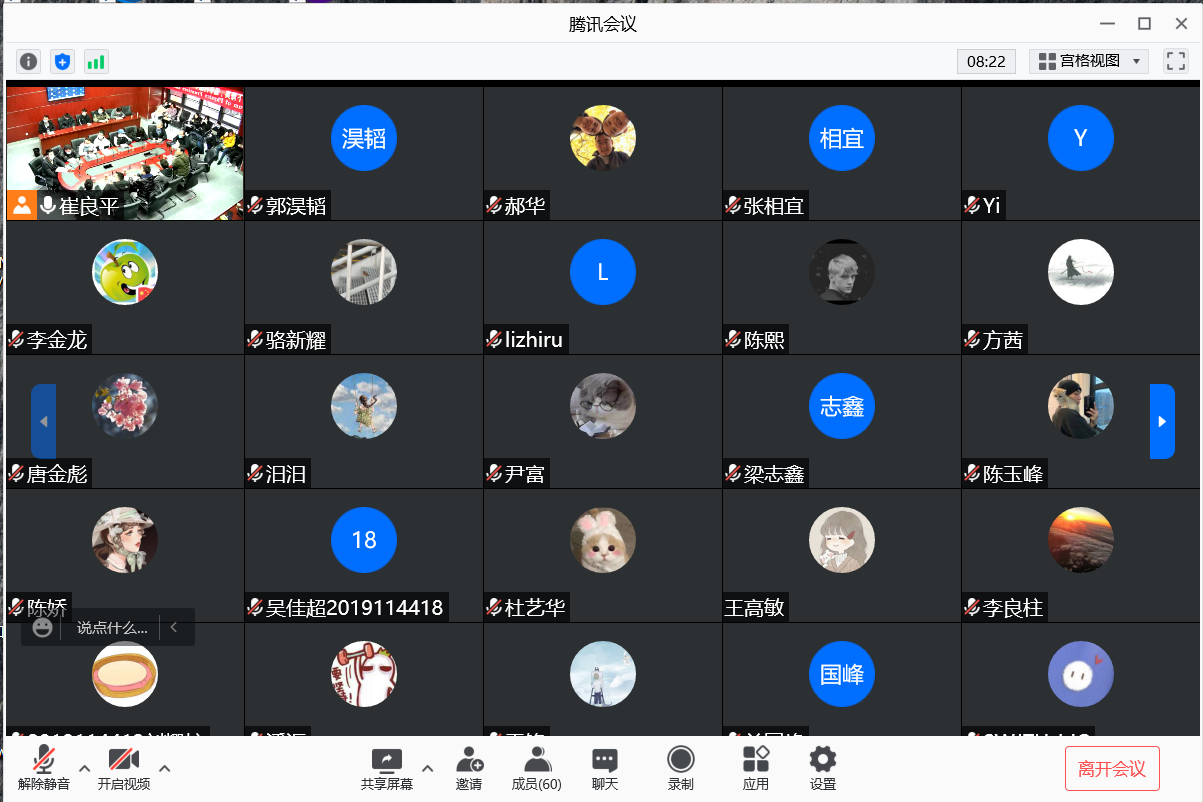This screenshot has height=802, width=1203.
Task: Open the Apps (应用) icon
Action: (x=756, y=768)
